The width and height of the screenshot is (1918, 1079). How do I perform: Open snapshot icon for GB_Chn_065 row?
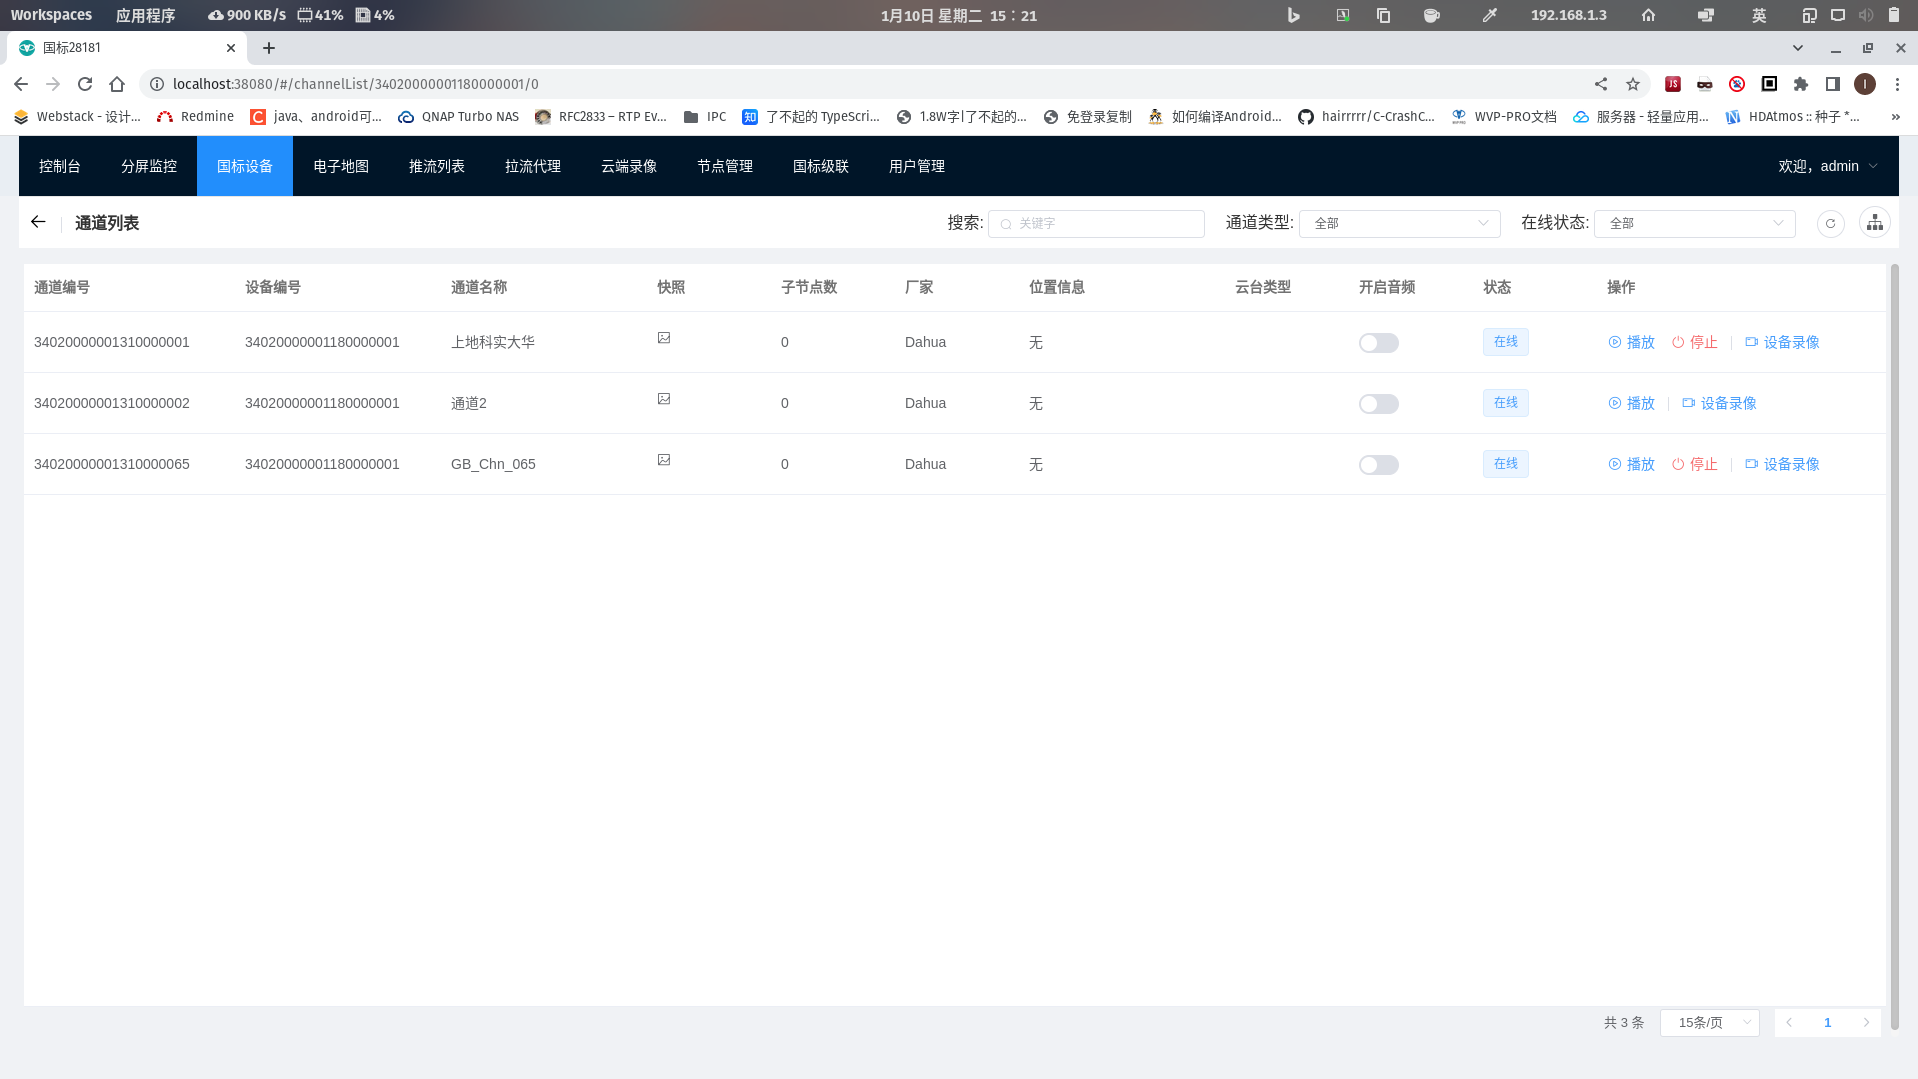tap(664, 460)
